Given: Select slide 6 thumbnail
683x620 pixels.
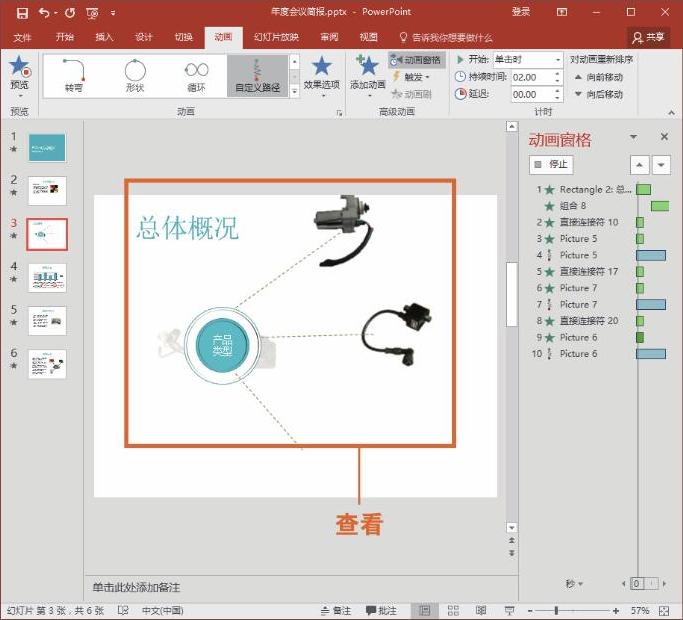Looking at the screenshot, I should (47, 364).
